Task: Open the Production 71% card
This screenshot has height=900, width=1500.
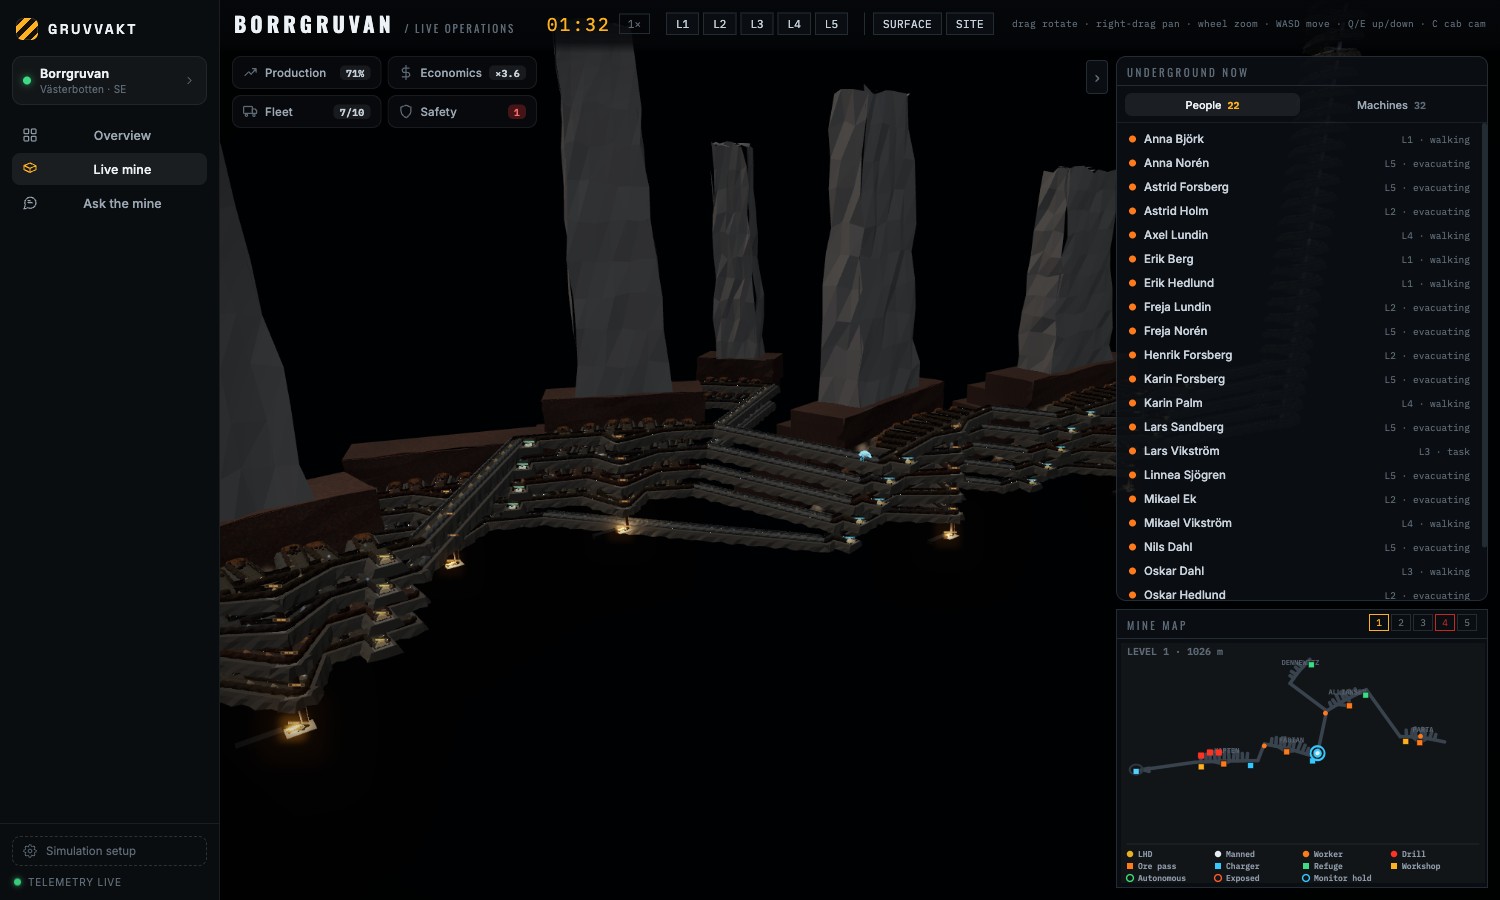Action: pos(306,73)
